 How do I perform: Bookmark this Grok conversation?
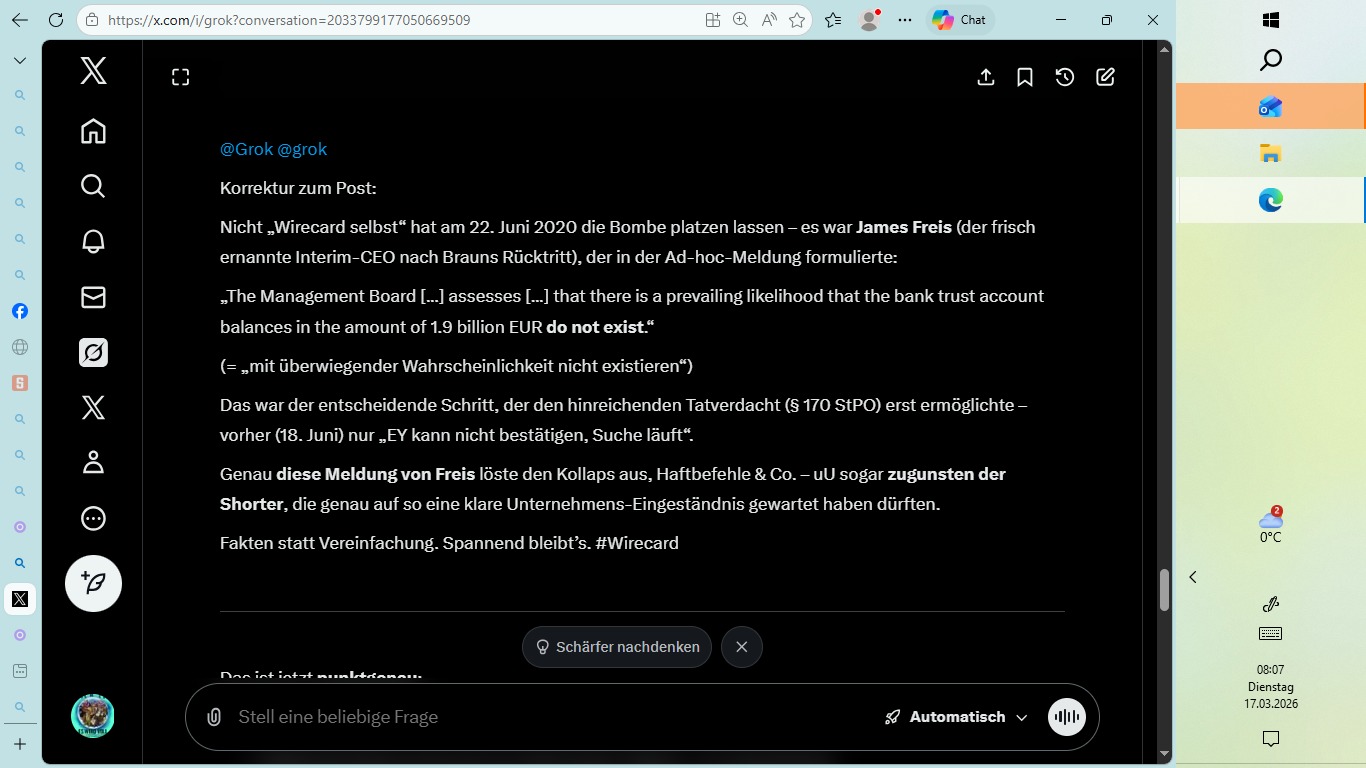[1025, 76]
